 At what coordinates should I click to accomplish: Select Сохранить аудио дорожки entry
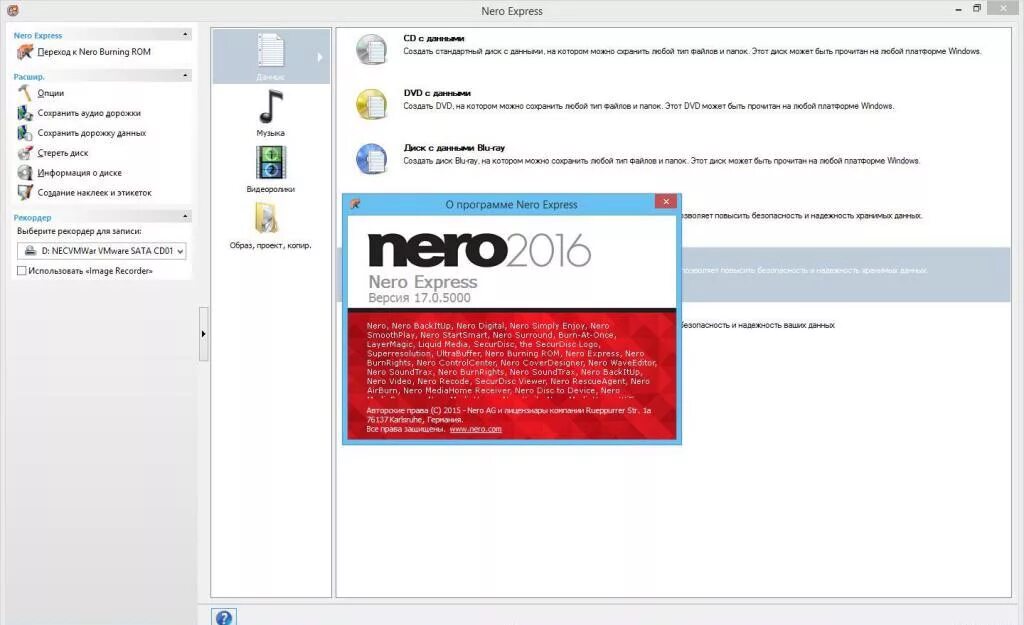[x=89, y=113]
